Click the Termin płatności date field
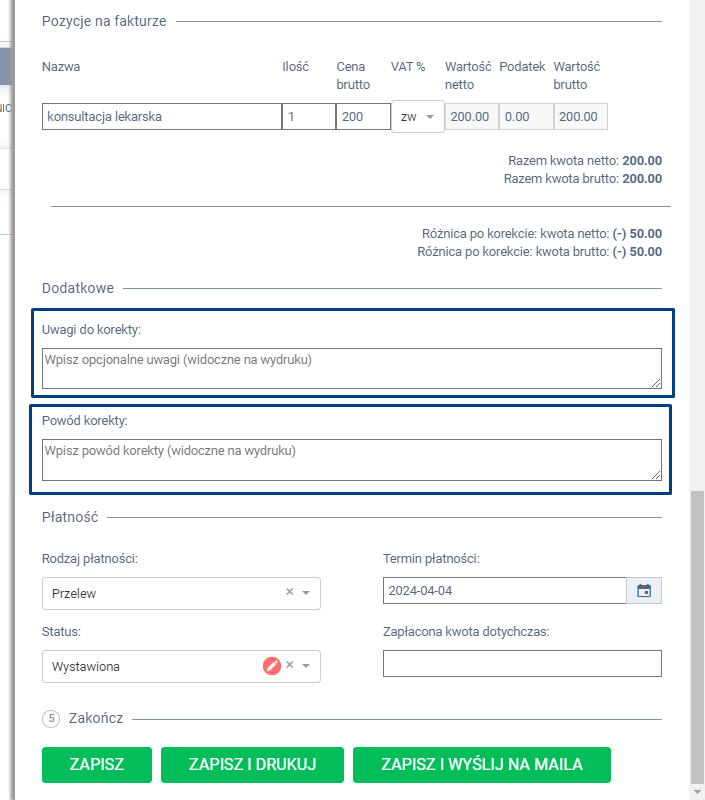705x800 pixels. coord(504,591)
